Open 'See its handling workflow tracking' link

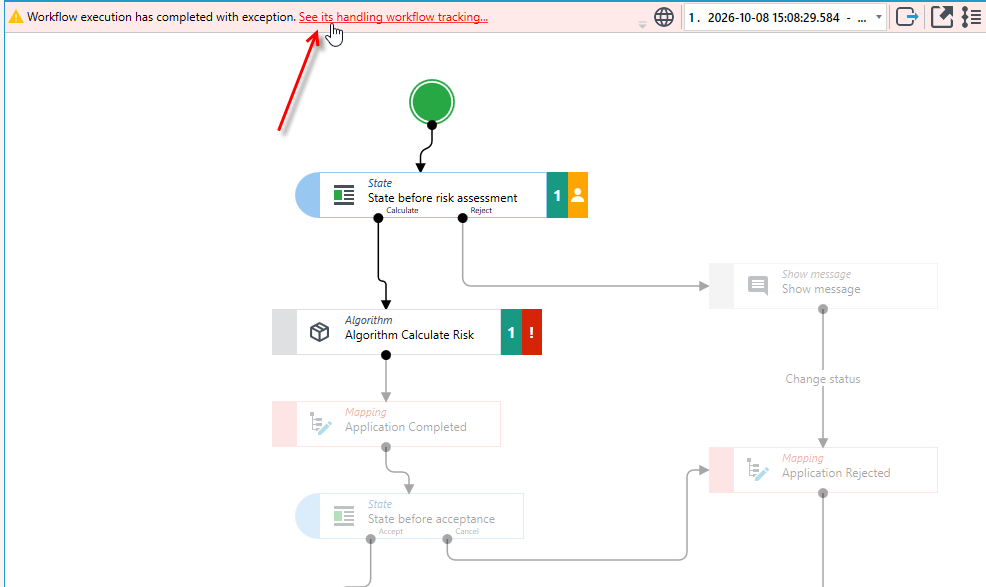(x=393, y=17)
